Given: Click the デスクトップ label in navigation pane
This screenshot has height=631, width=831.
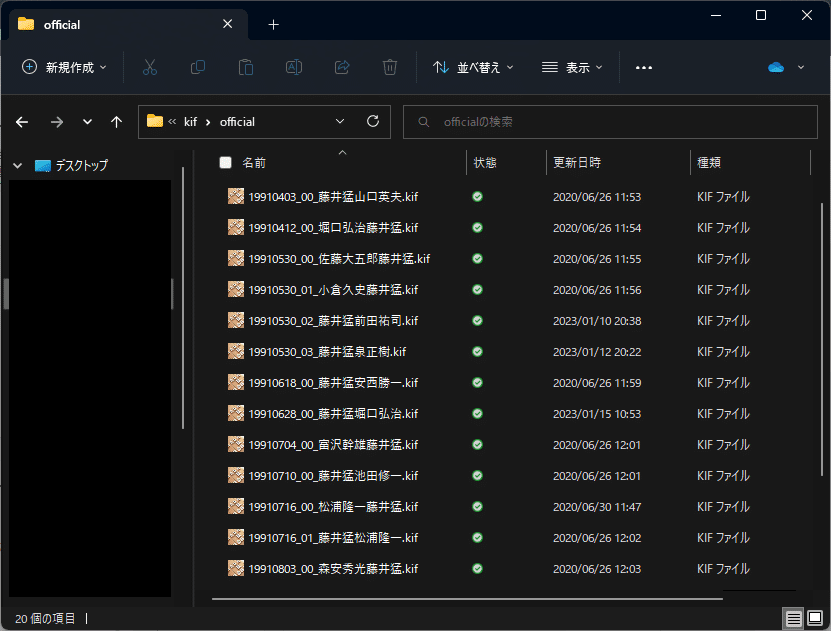Looking at the screenshot, I should click(x=82, y=166).
